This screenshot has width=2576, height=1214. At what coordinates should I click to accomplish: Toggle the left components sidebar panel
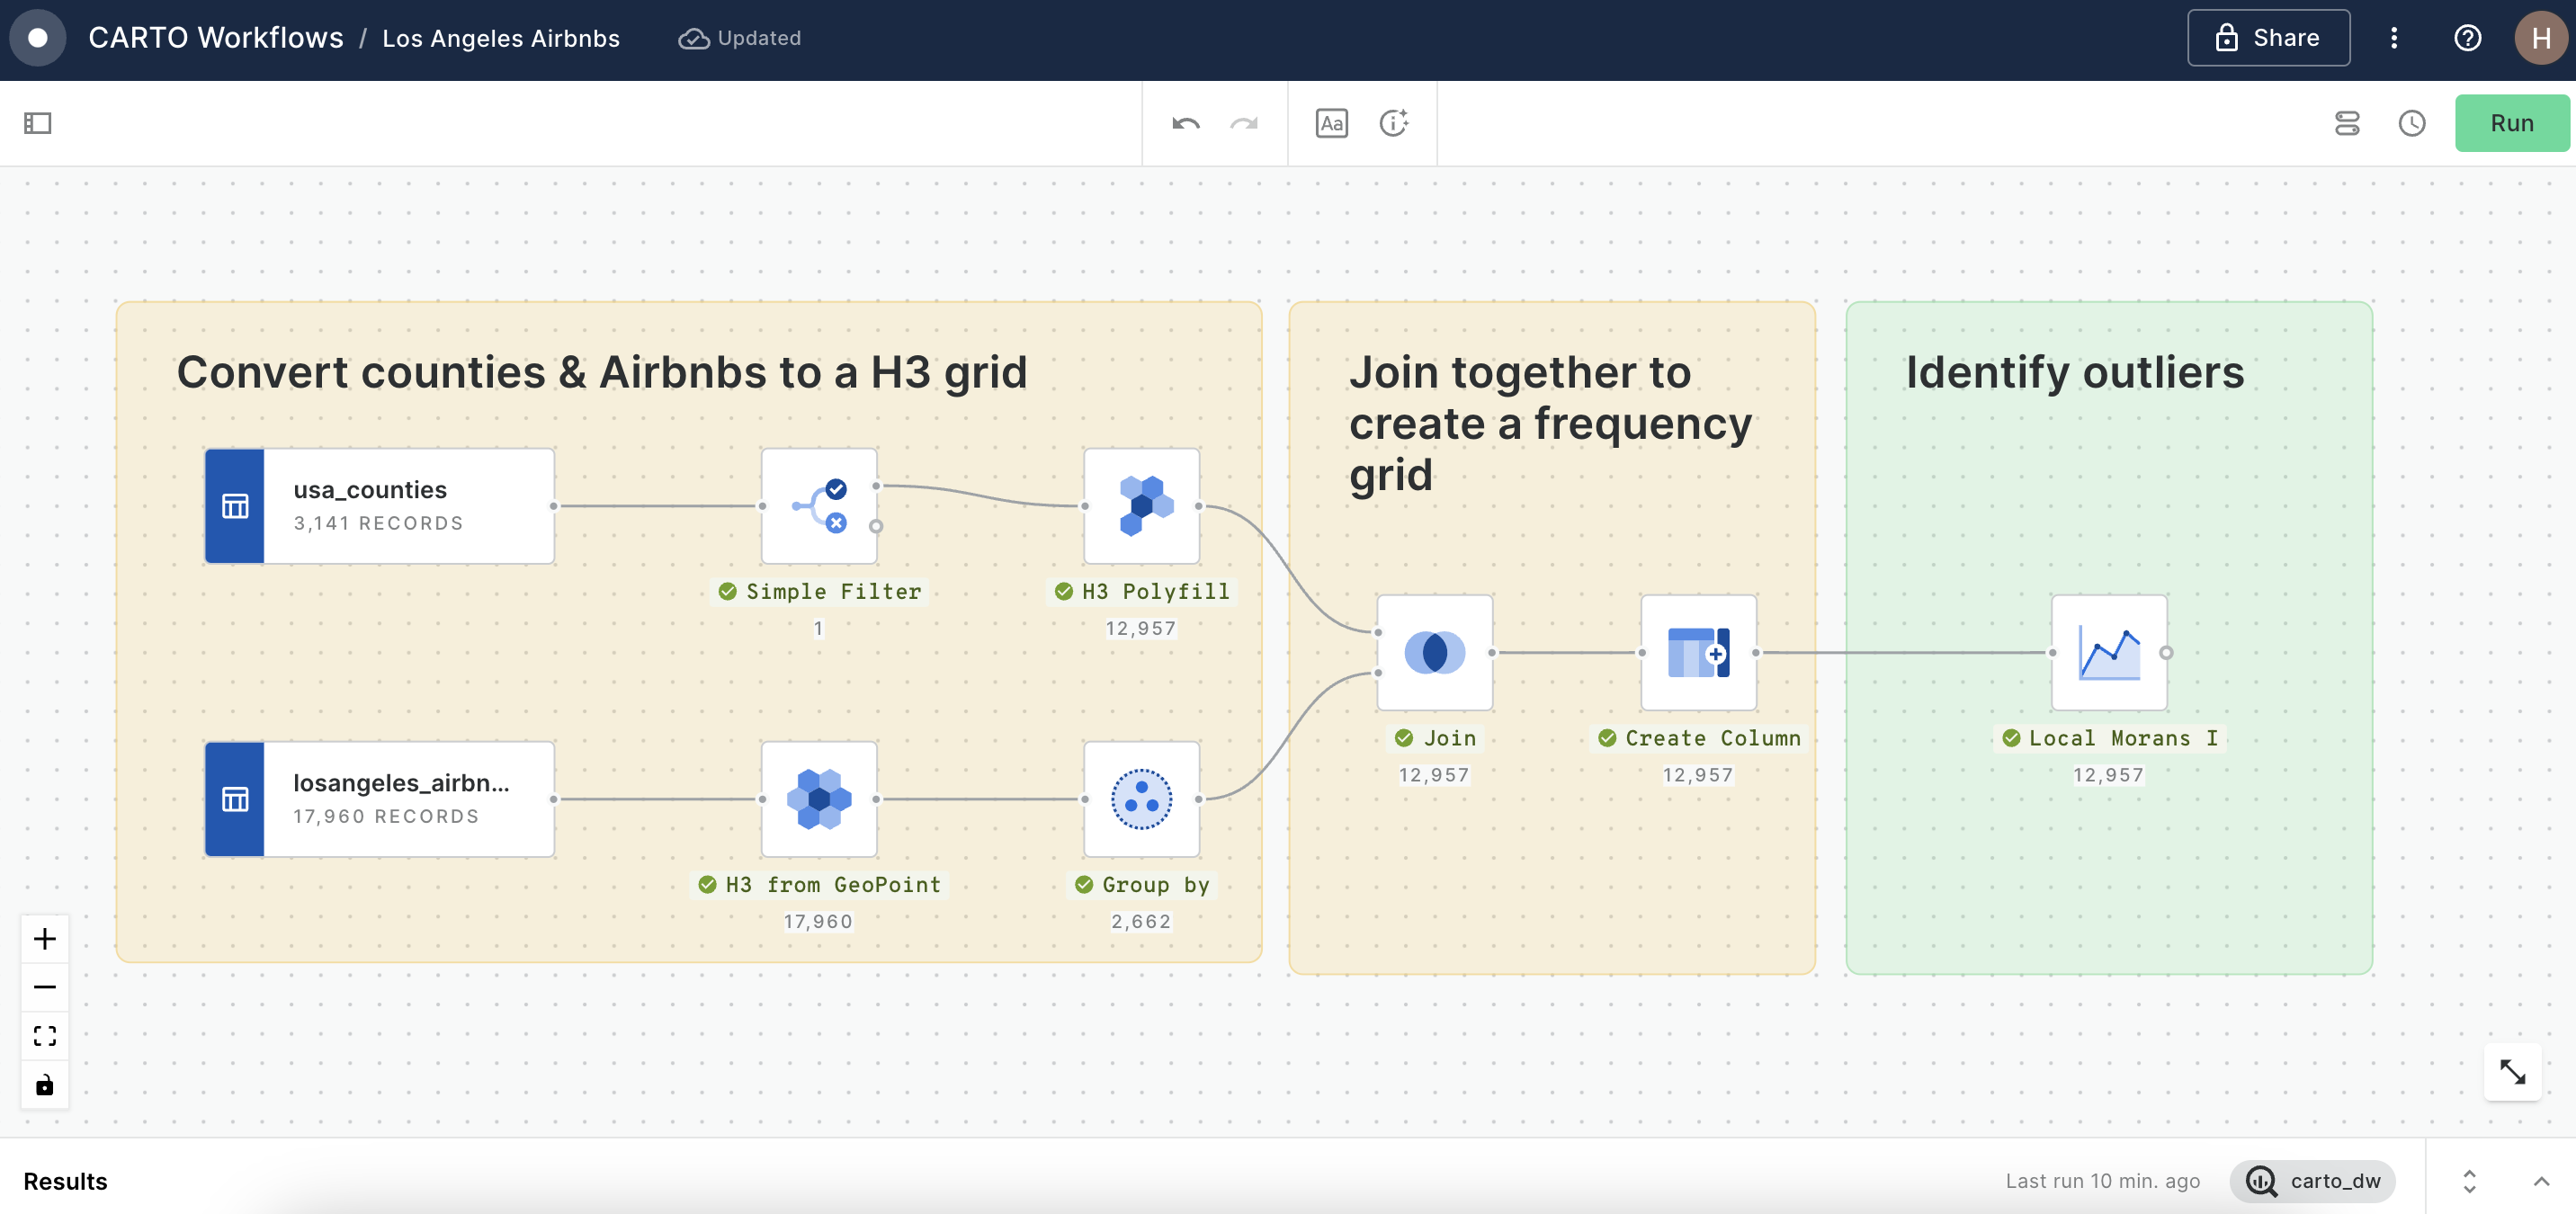point(38,122)
